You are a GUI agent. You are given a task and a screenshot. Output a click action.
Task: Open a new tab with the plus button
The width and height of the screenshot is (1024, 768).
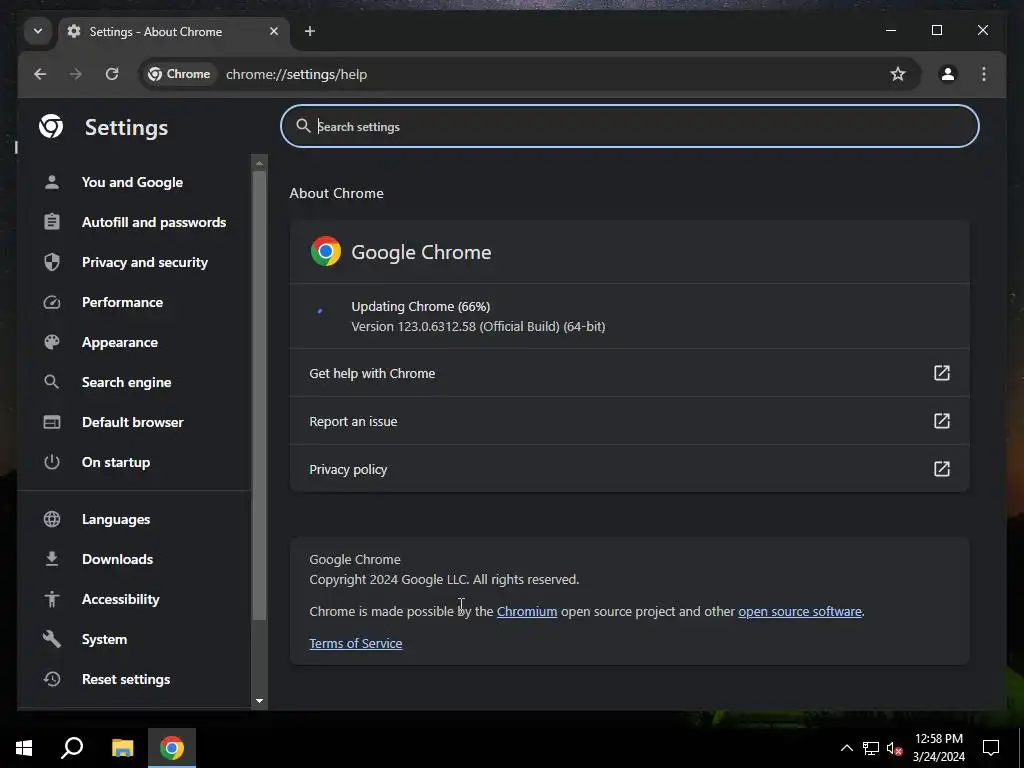[x=310, y=31]
